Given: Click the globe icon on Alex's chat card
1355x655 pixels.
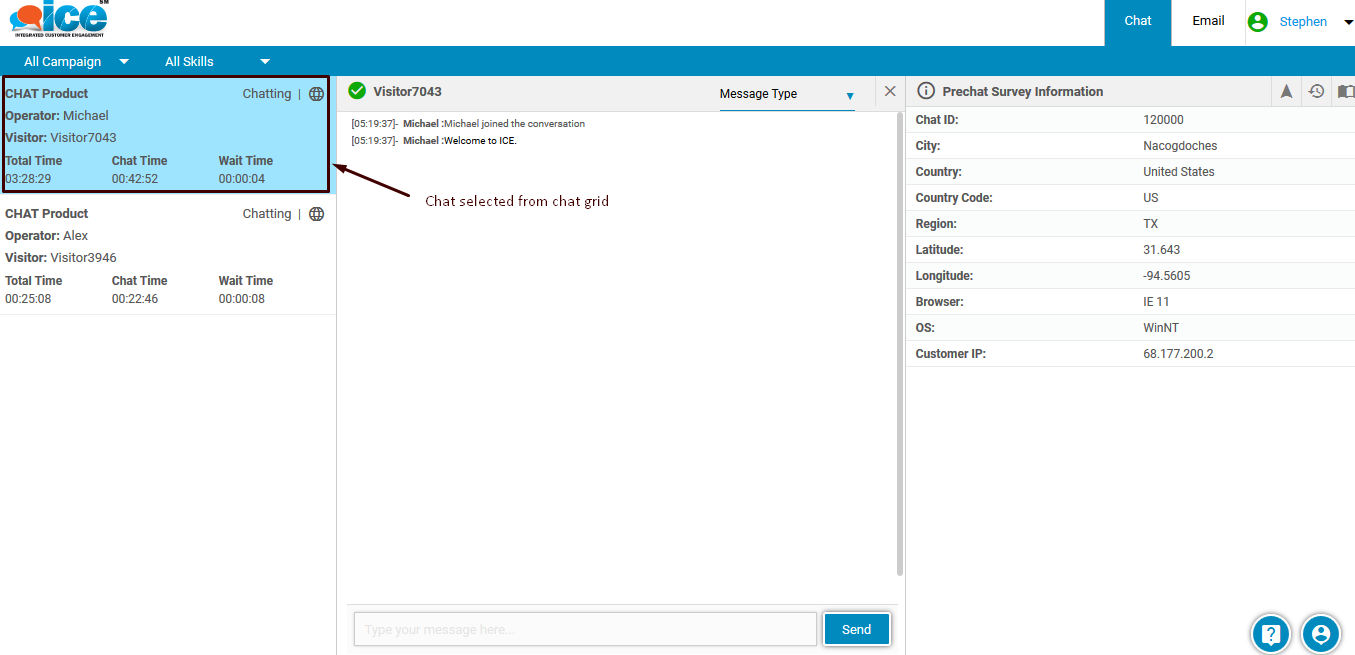Looking at the screenshot, I should 316,213.
